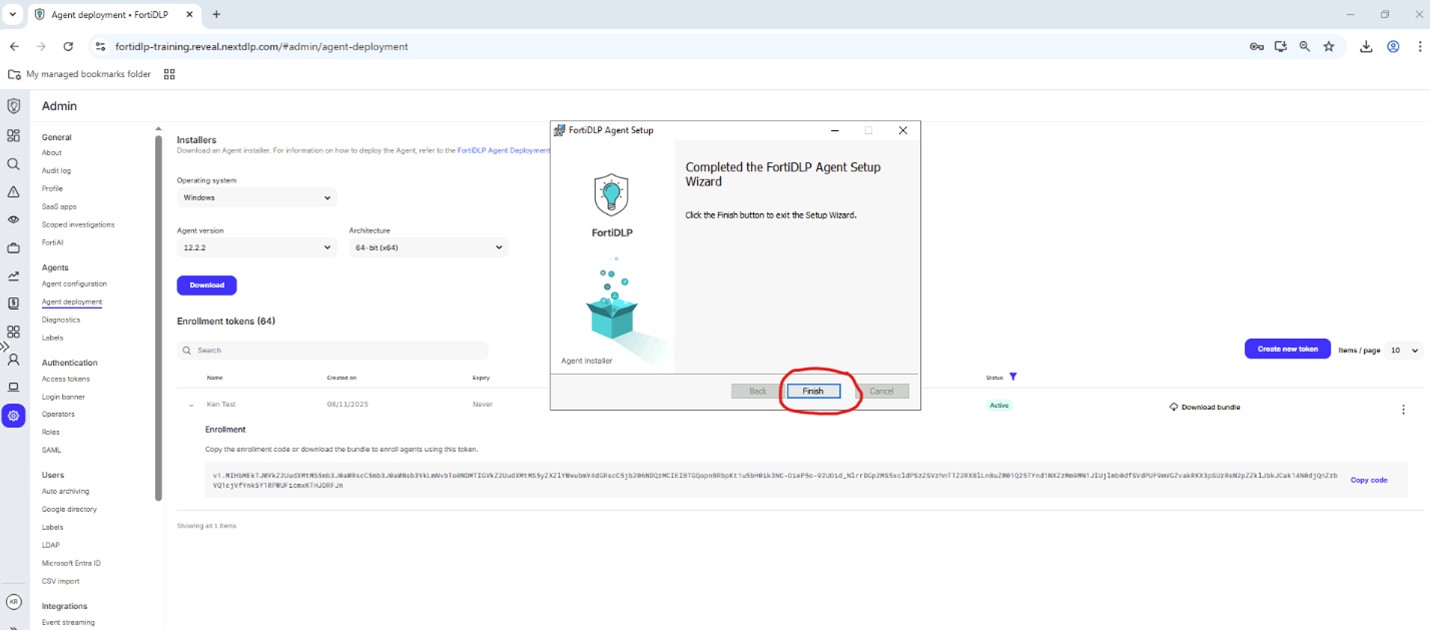Viewport: 1430px width, 630px height.
Task: Open Audit log in the Admin menu
Action: (56, 171)
